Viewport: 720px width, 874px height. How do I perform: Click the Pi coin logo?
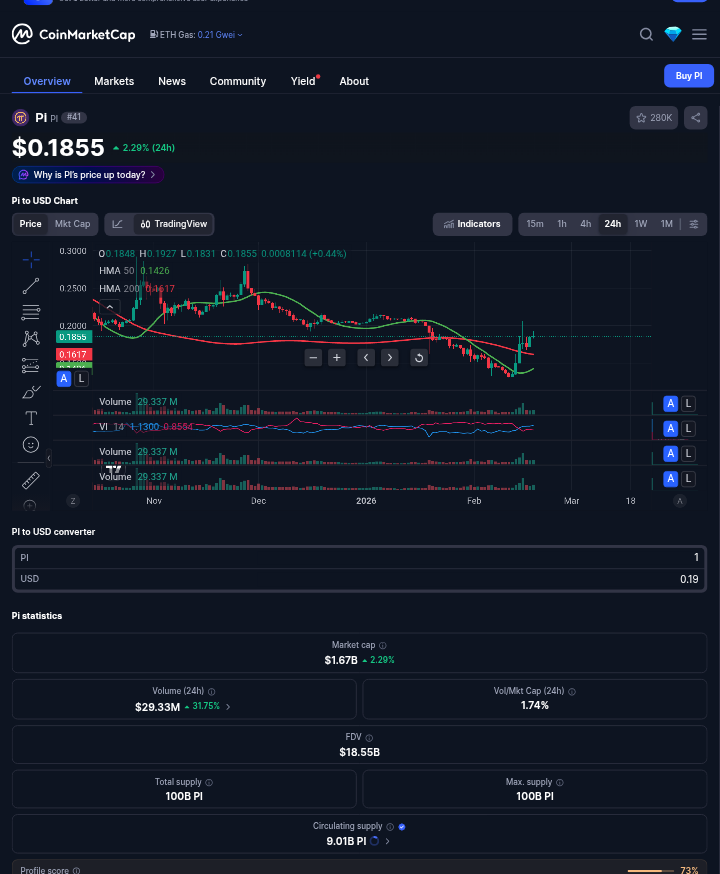pos(21,118)
